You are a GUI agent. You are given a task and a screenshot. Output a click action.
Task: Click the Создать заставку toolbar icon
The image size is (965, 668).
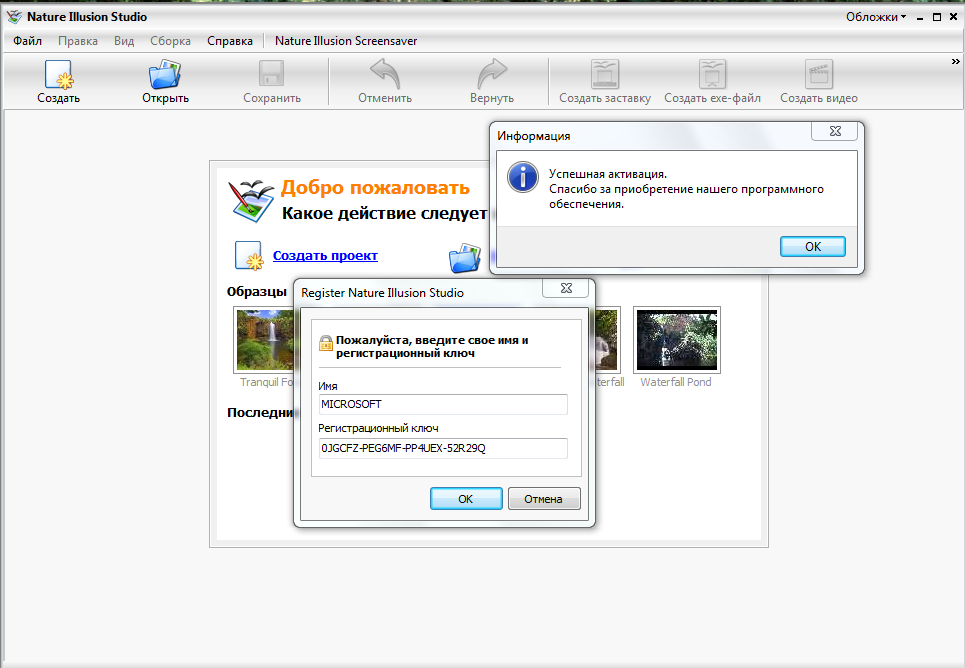click(x=605, y=74)
